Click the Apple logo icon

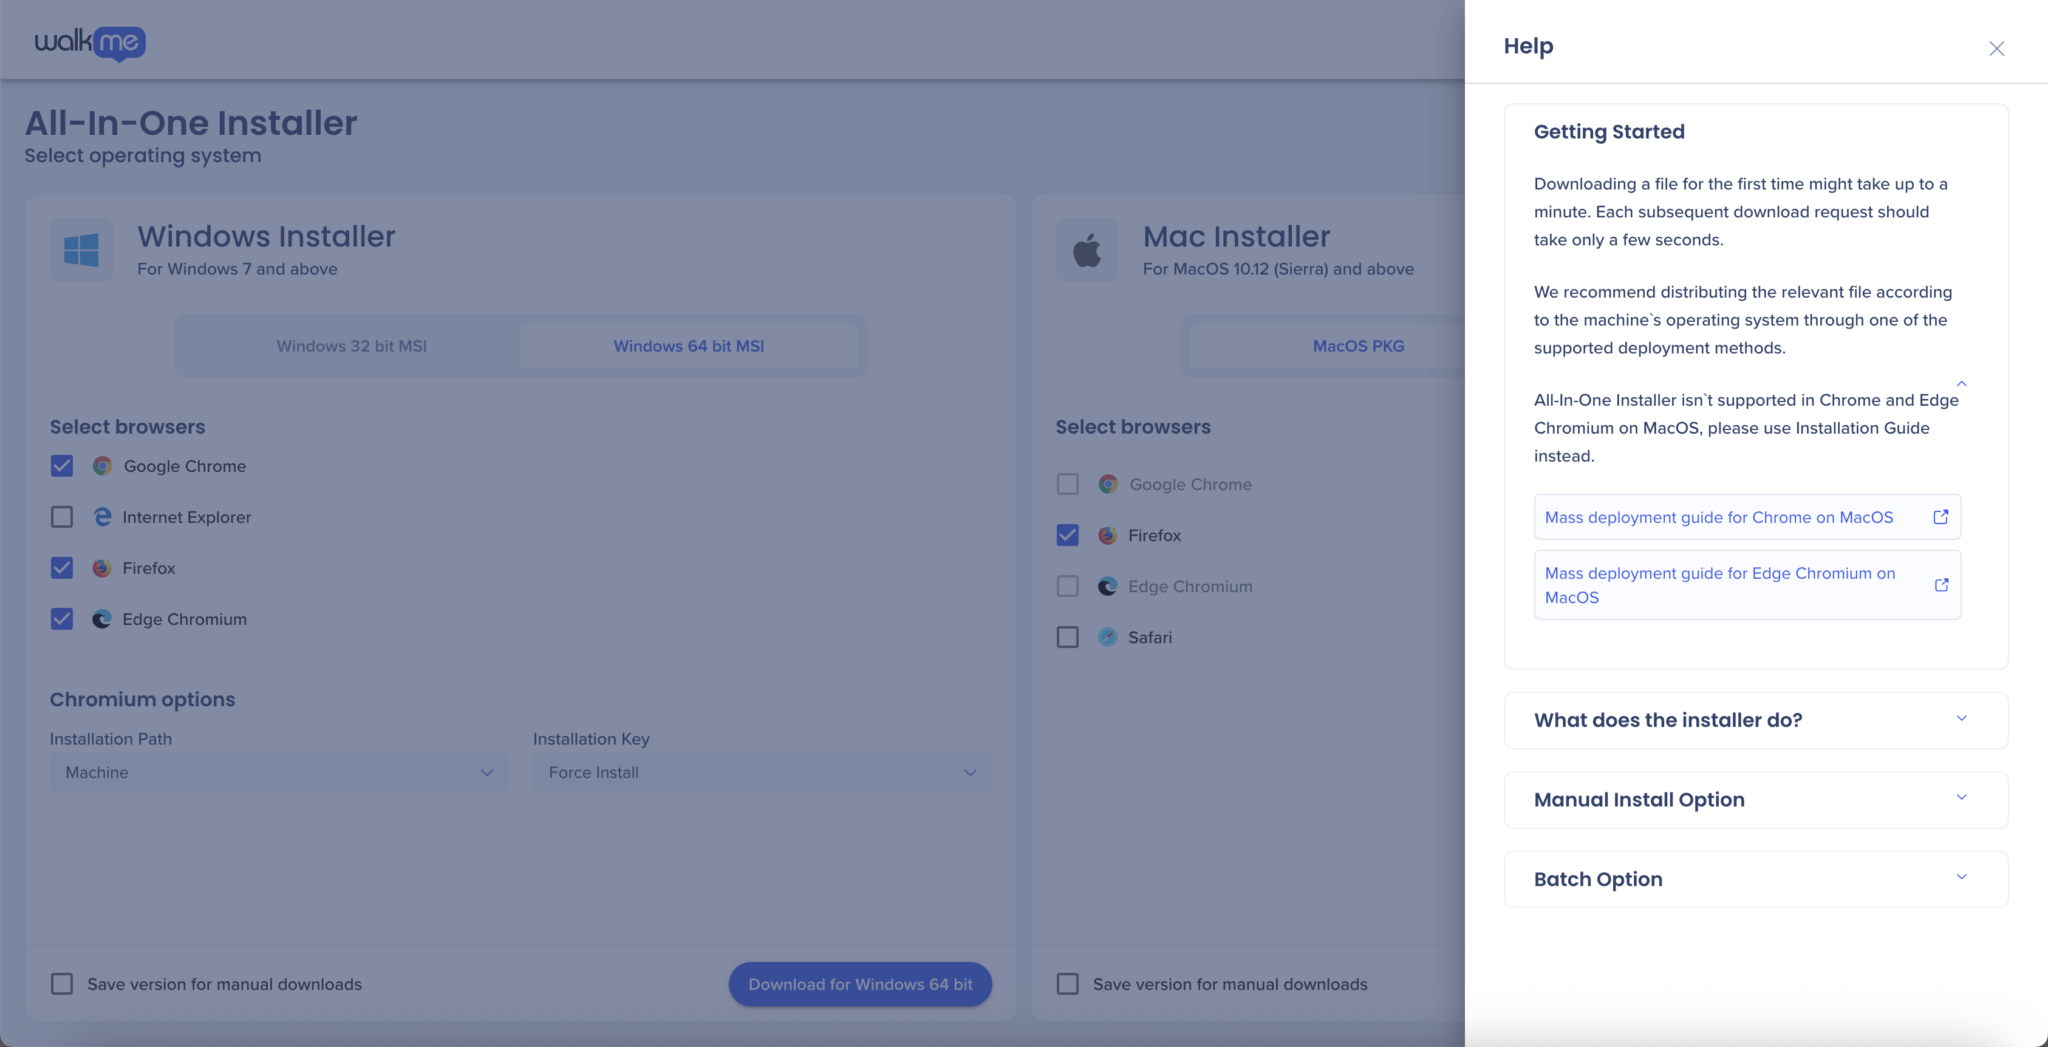(x=1088, y=249)
